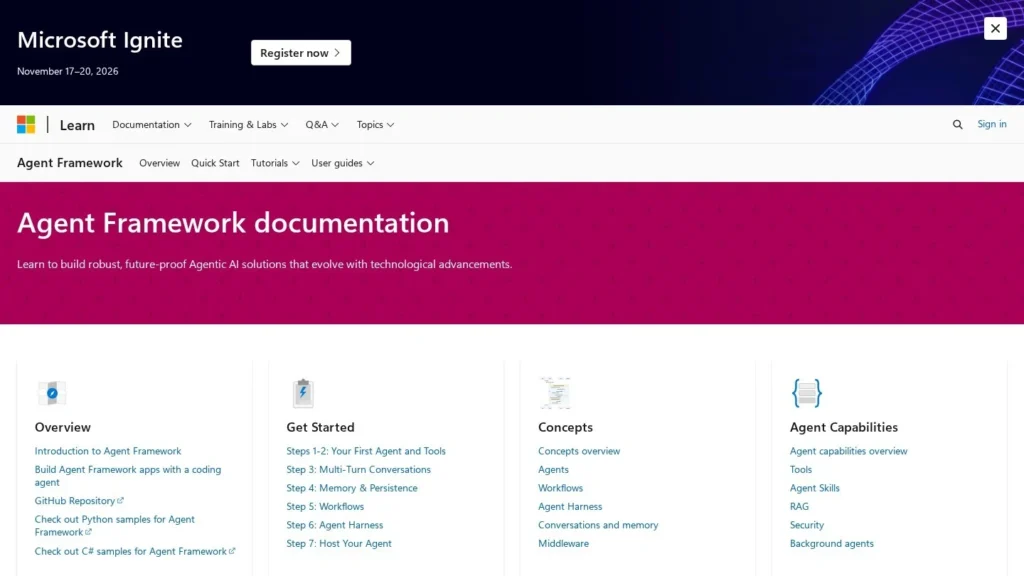The image size is (1024, 576).
Task: Open Build Agent Framework apps with coding agent
Action: tap(128, 475)
